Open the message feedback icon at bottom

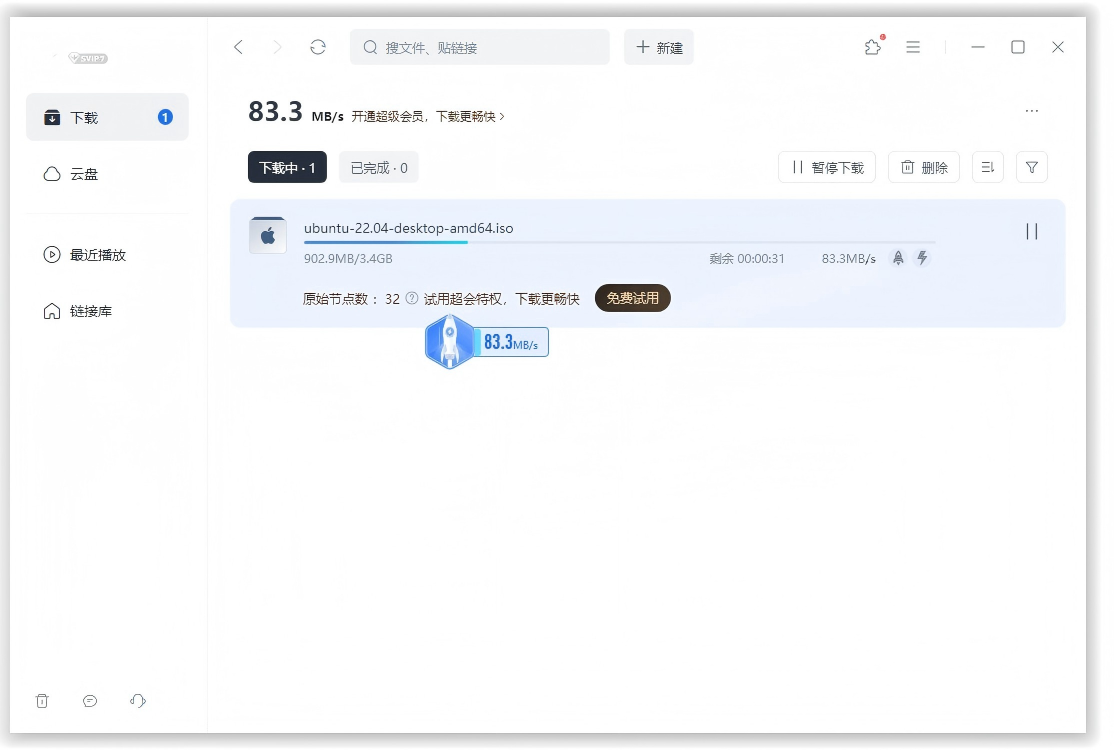(90, 701)
